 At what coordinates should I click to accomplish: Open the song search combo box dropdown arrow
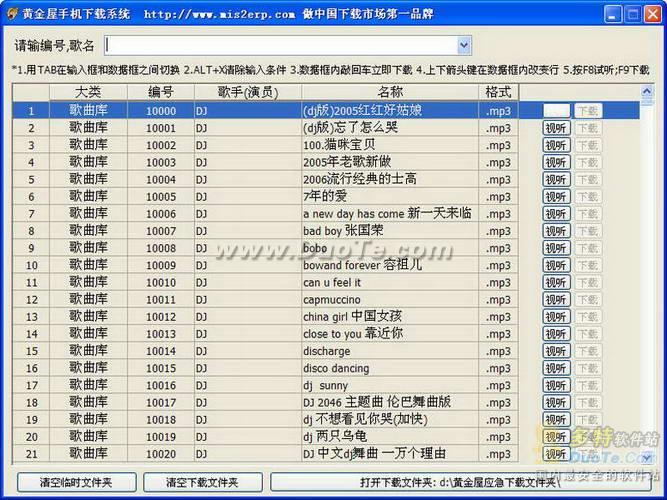464,45
